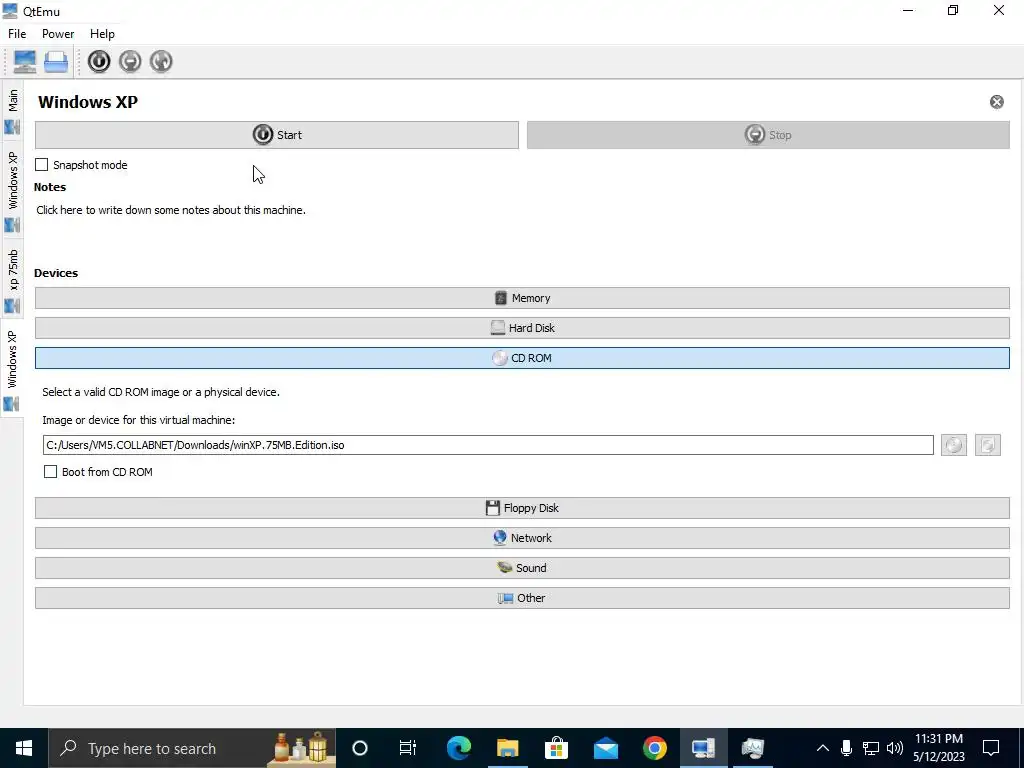Enable Snapshot mode checkbox
The height and width of the screenshot is (768, 1024).
pyautogui.click(x=42, y=165)
